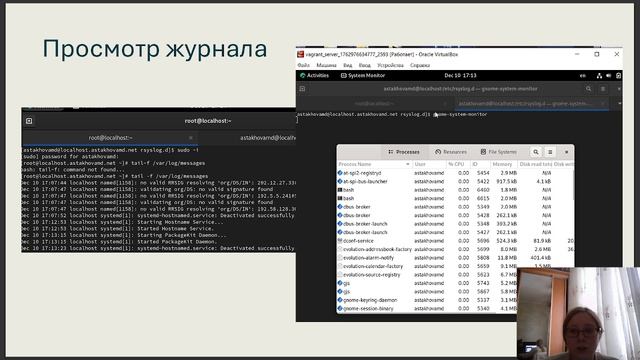The width and height of the screenshot is (640, 360).
Task: Click the dconf-service process icon
Action: click(x=340, y=241)
